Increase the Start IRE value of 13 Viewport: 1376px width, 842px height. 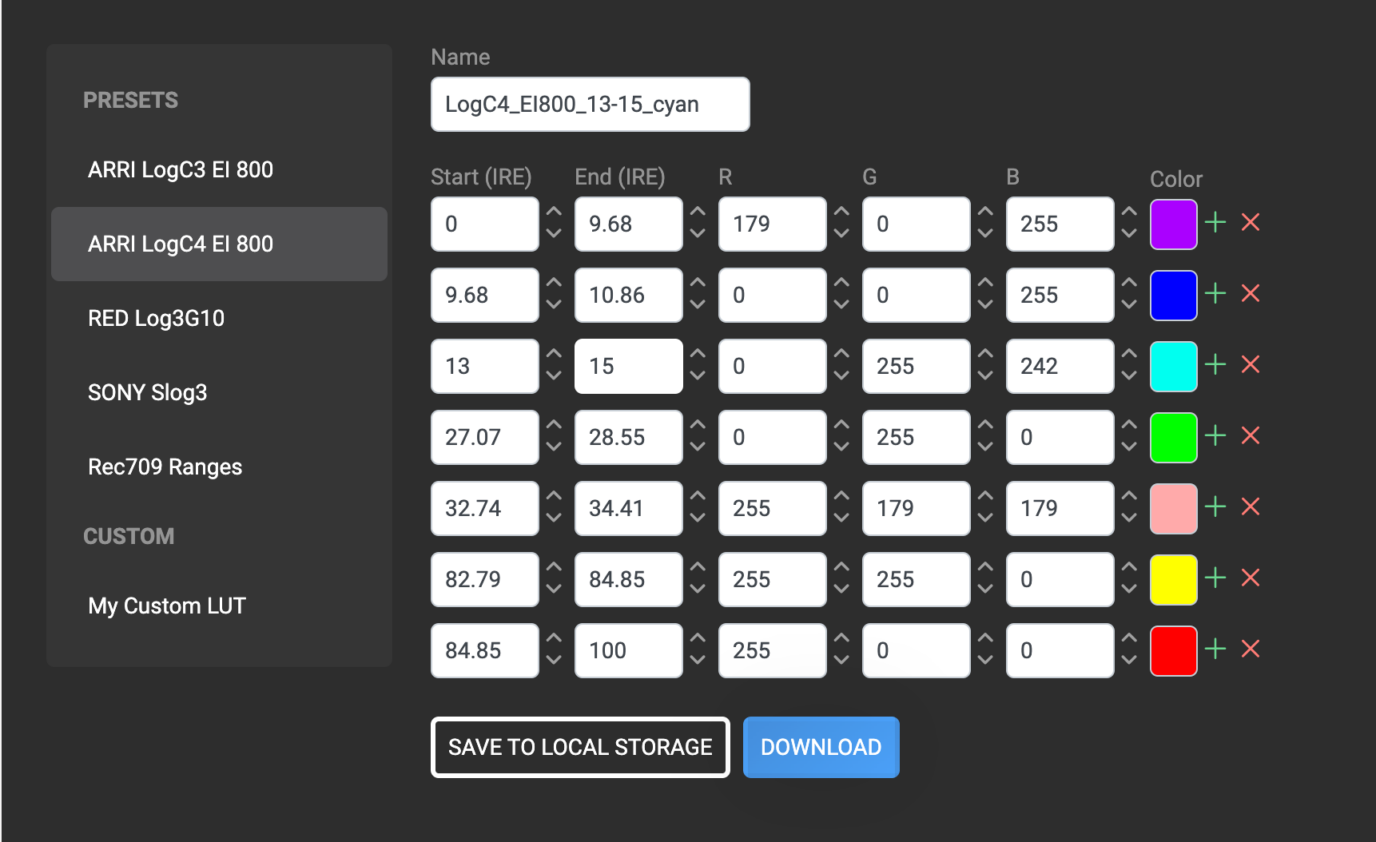click(554, 355)
